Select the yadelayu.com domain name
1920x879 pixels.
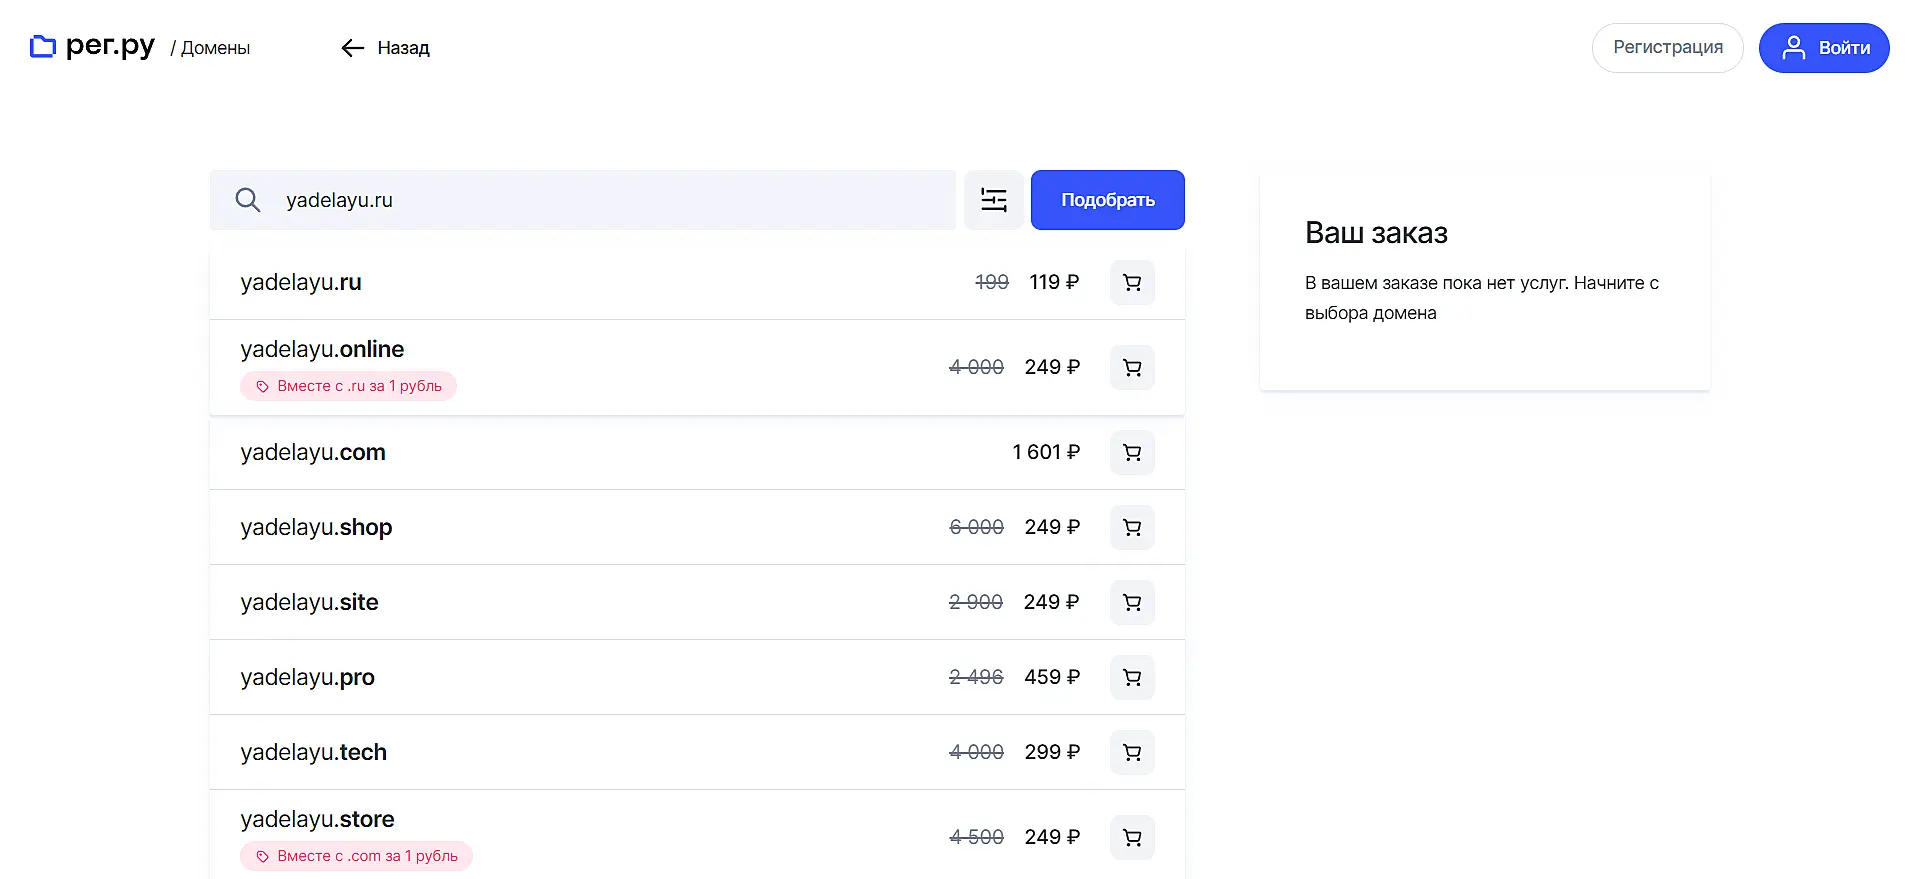click(x=313, y=453)
